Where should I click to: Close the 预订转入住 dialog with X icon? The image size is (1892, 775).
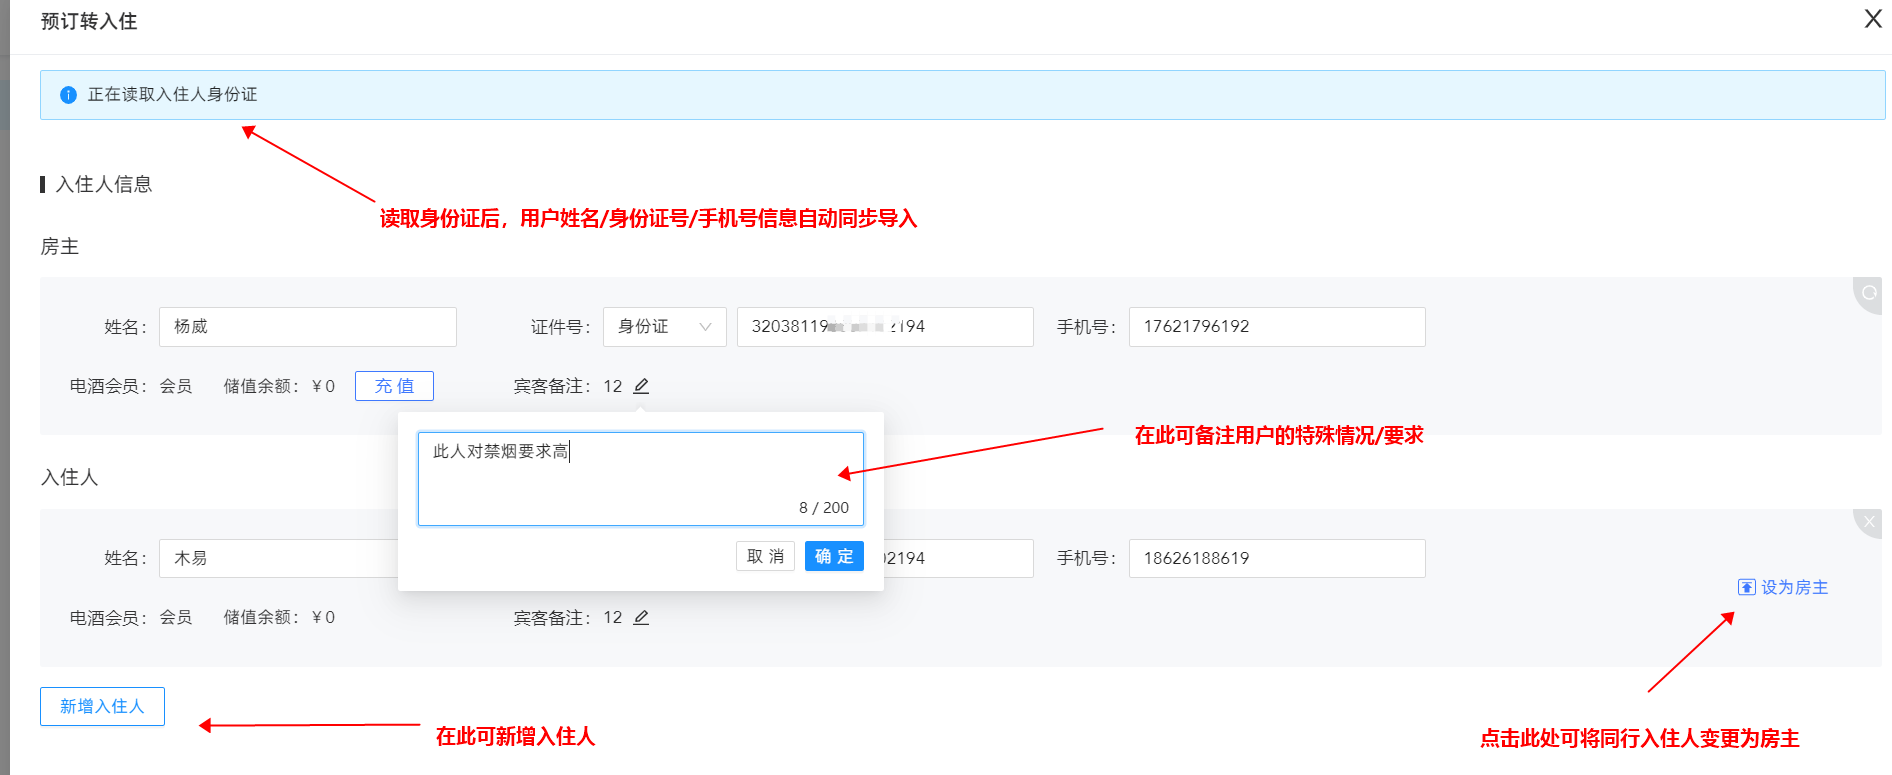1873,19
